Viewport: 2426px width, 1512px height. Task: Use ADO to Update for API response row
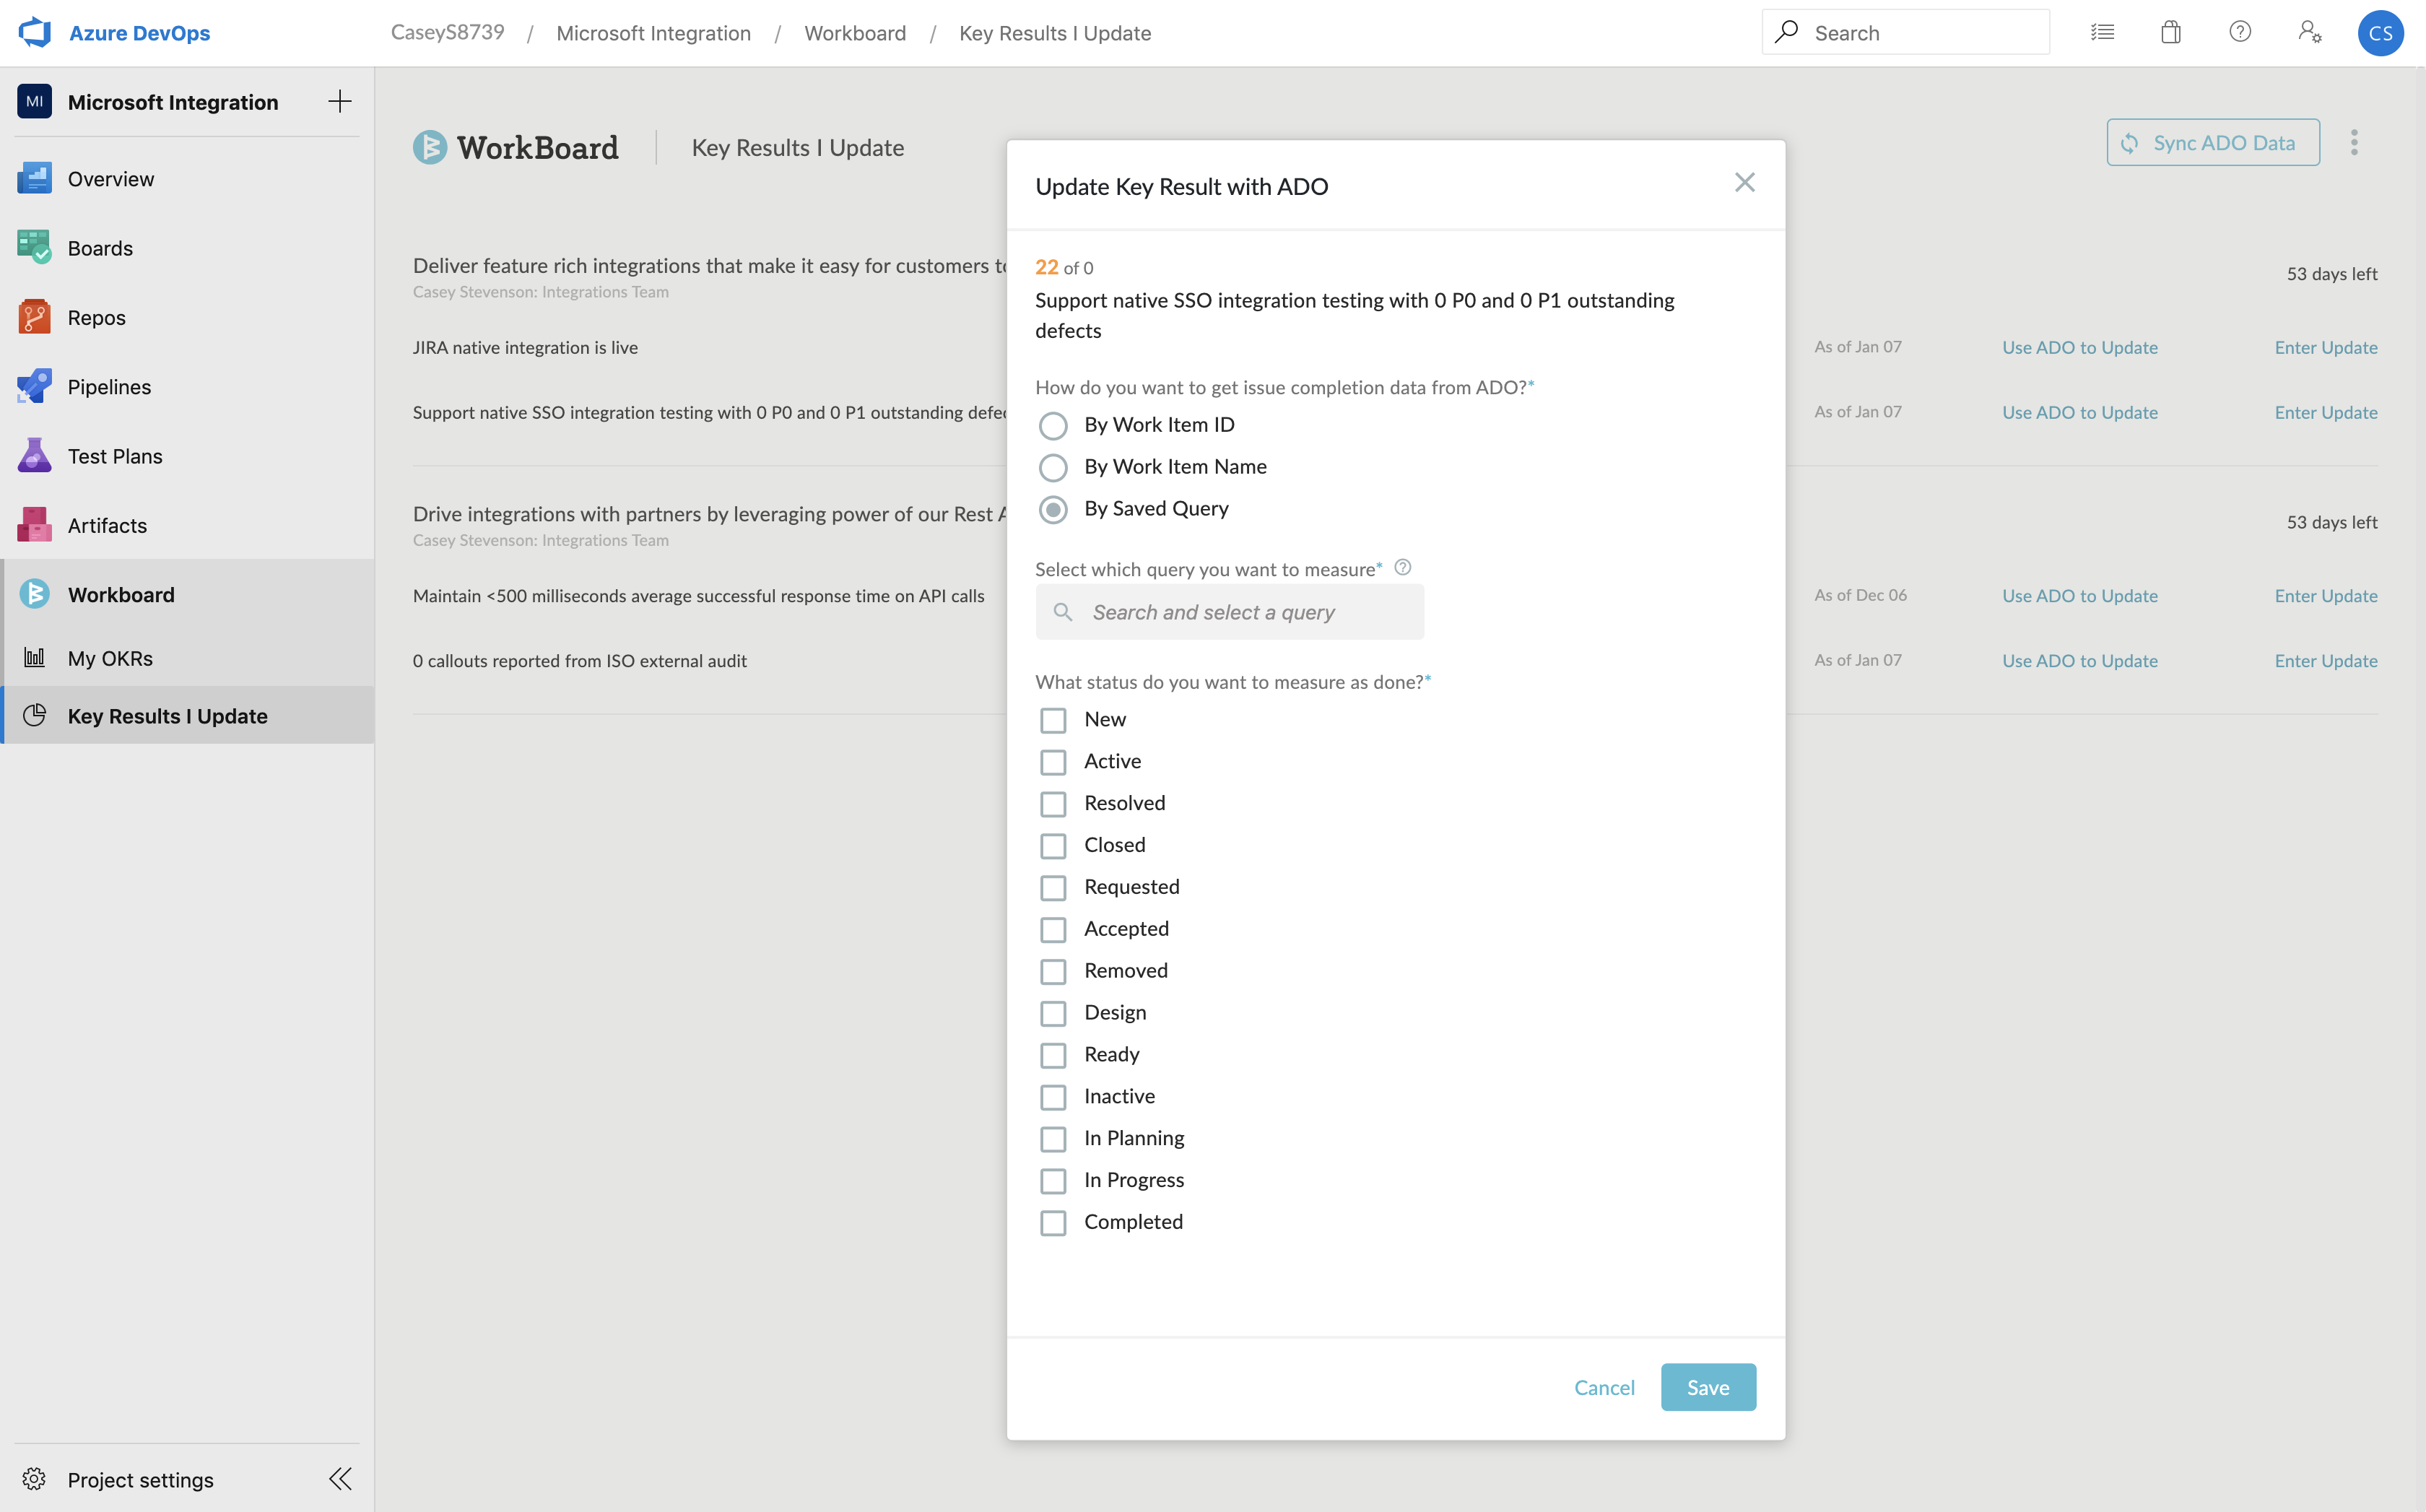(2079, 595)
